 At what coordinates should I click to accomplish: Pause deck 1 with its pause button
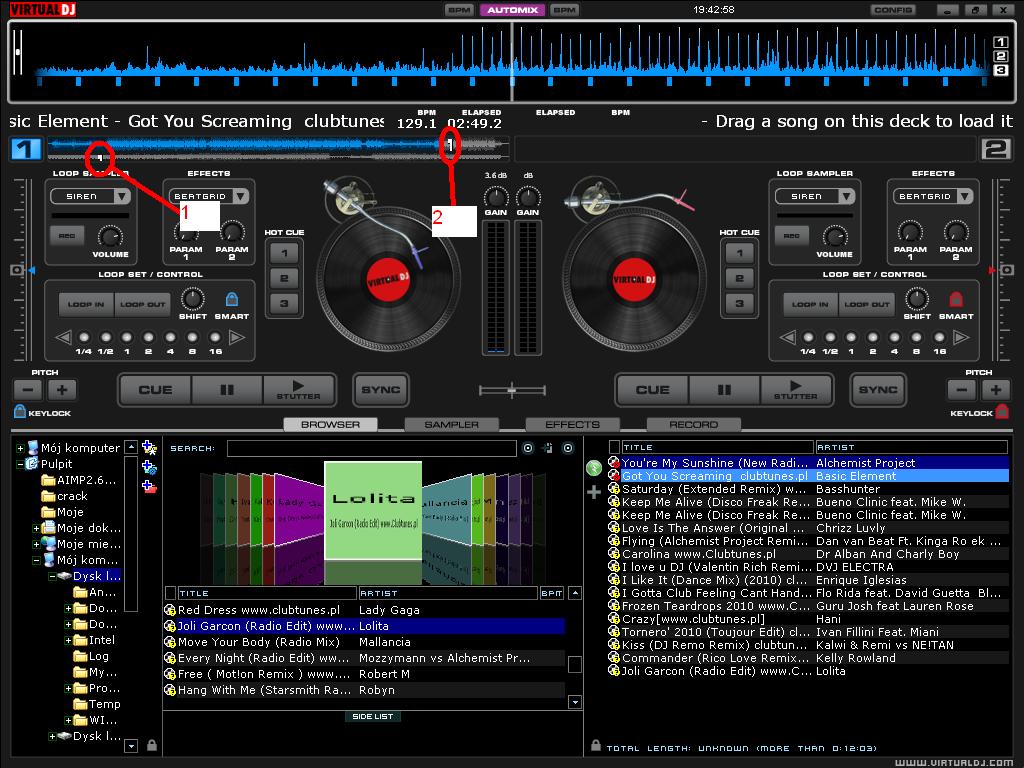point(227,390)
